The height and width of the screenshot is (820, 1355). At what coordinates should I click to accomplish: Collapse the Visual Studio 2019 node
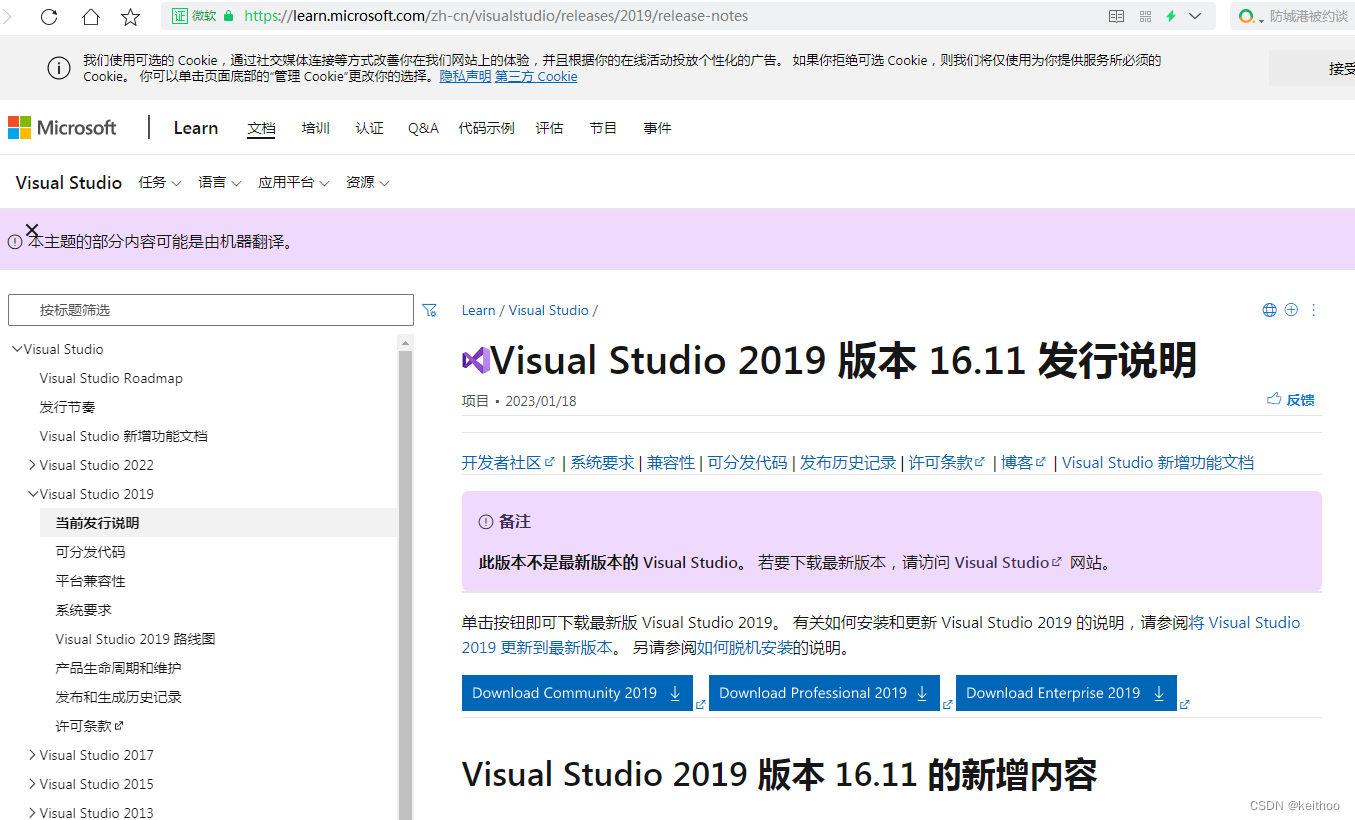pyautogui.click(x=33, y=494)
